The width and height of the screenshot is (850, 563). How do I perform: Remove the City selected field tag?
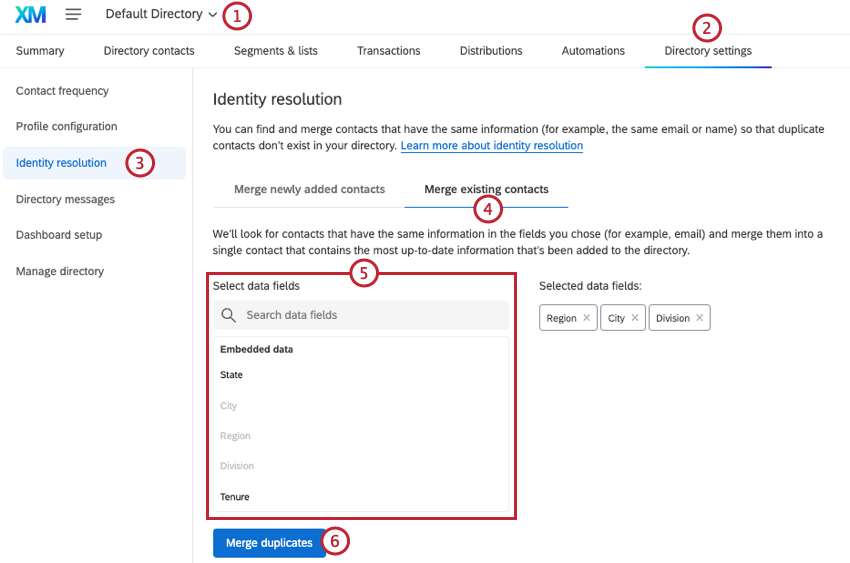click(635, 318)
